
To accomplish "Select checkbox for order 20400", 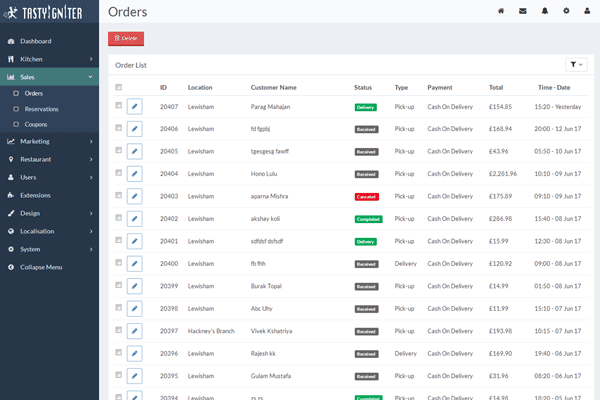I will (119, 264).
